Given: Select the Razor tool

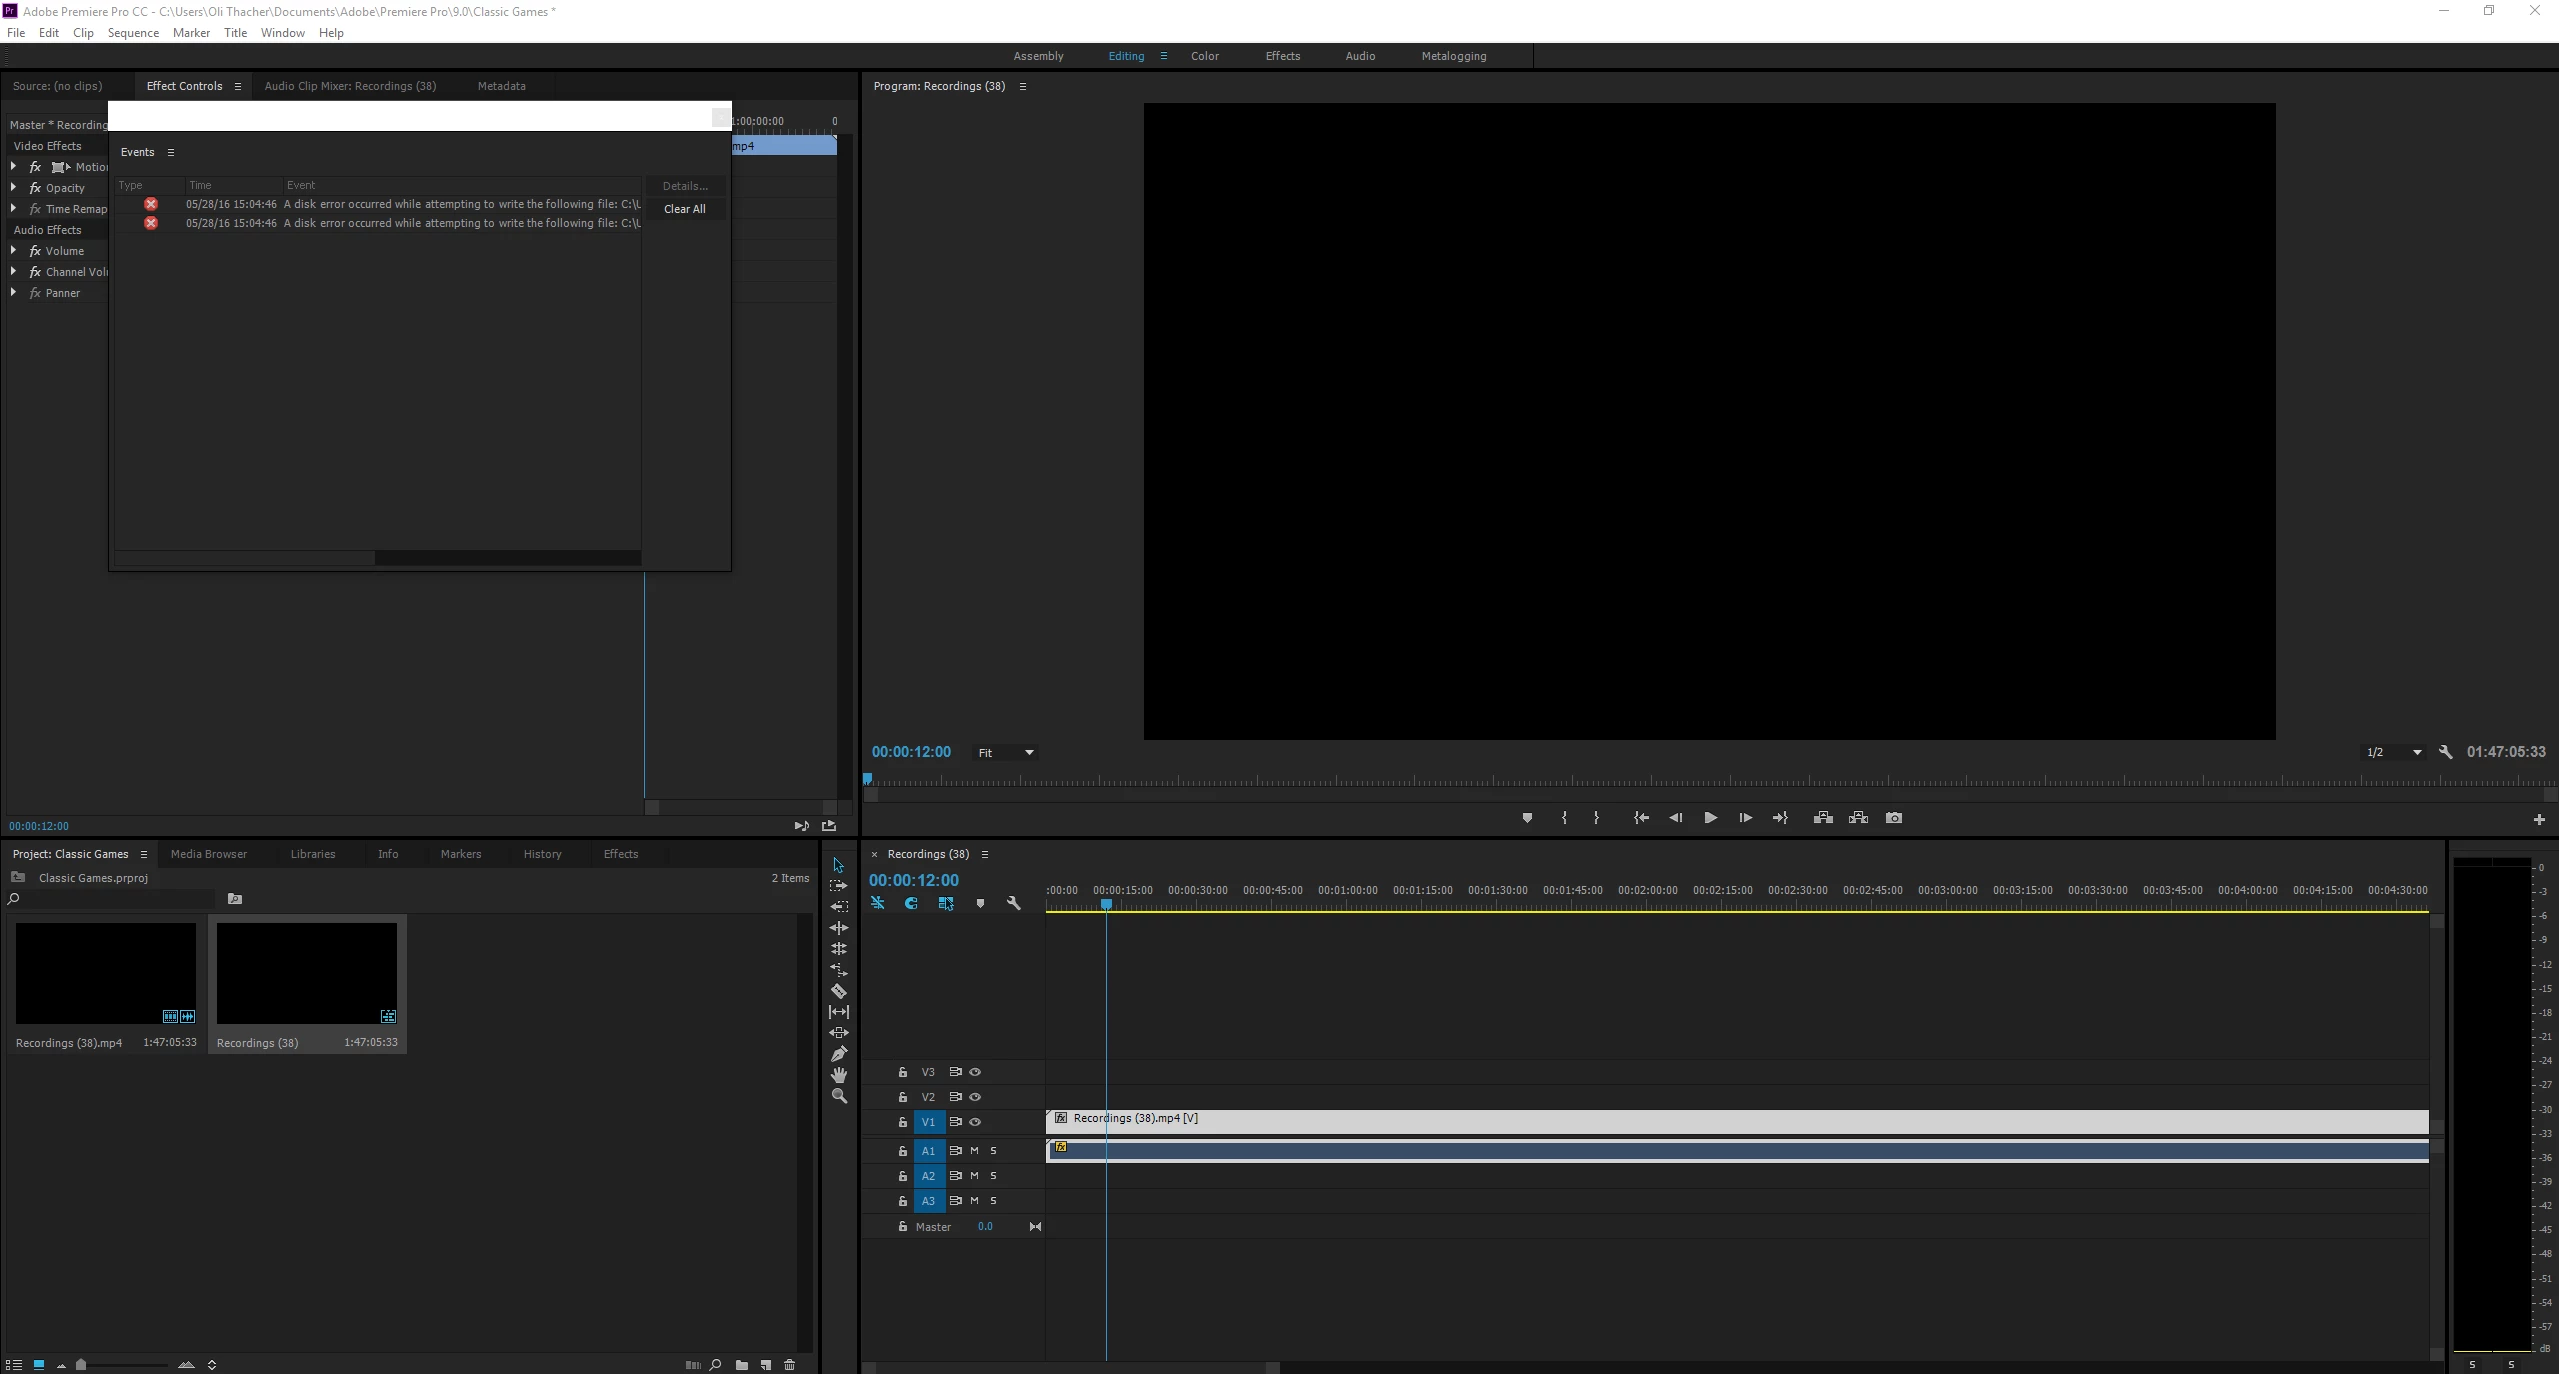Looking at the screenshot, I should click(838, 991).
